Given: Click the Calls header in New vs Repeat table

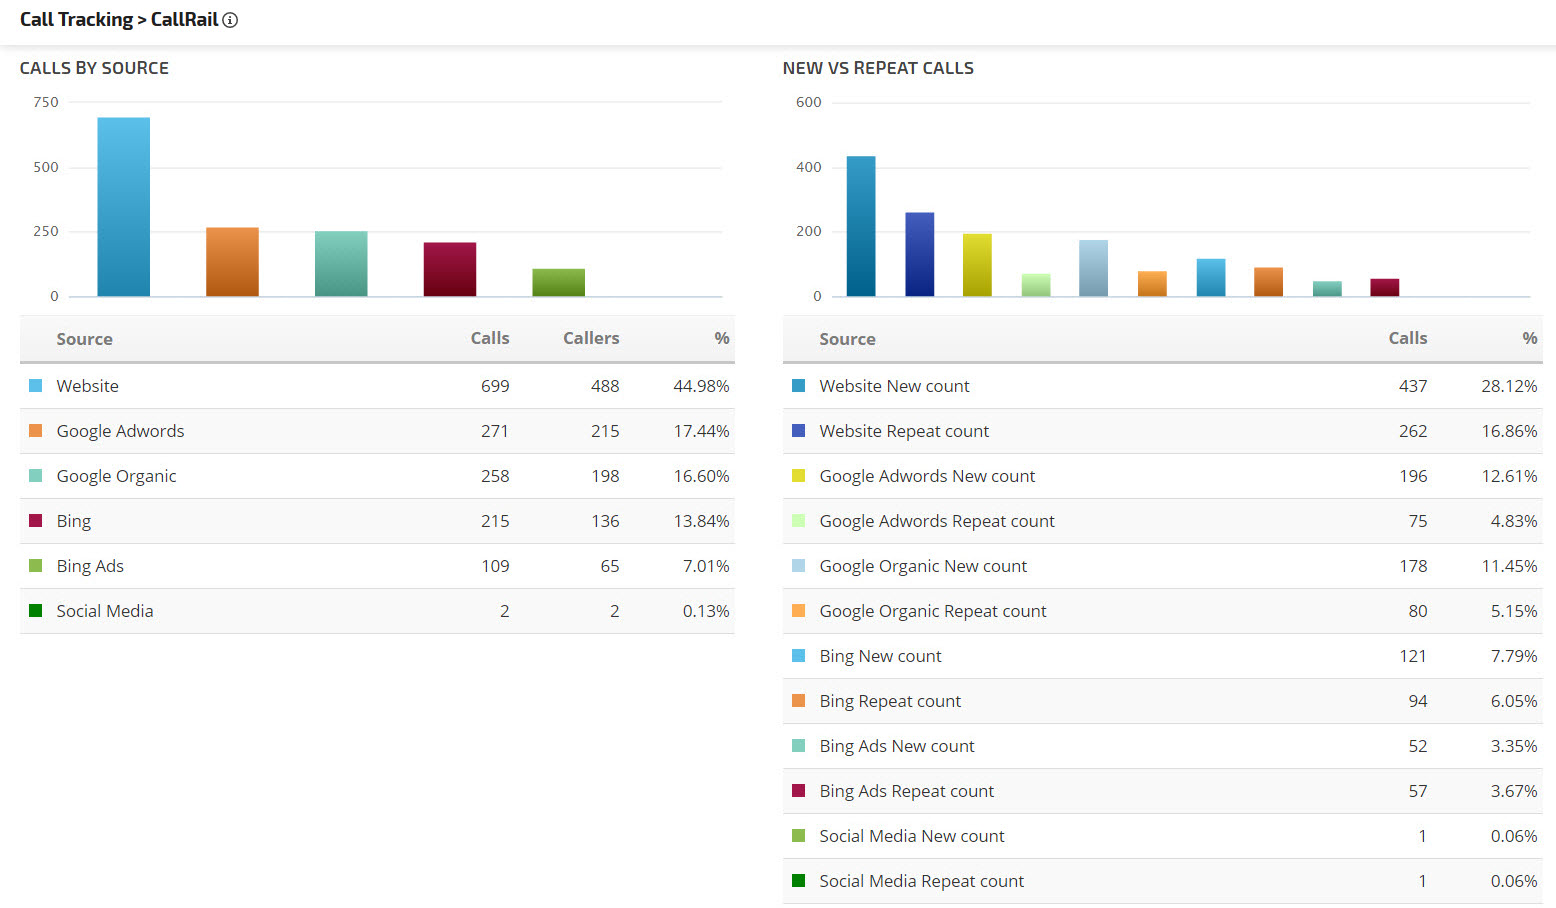Looking at the screenshot, I should pos(1407,339).
